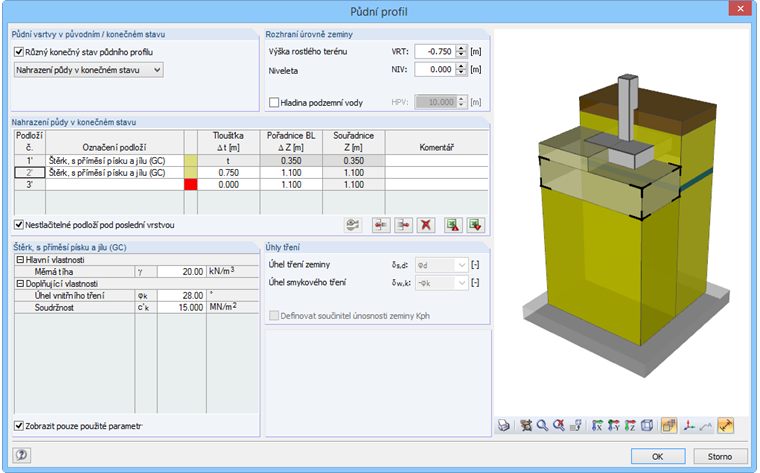Click the greyed-out line-with-arrow icon in the 3D toolbar

coord(706,426)
